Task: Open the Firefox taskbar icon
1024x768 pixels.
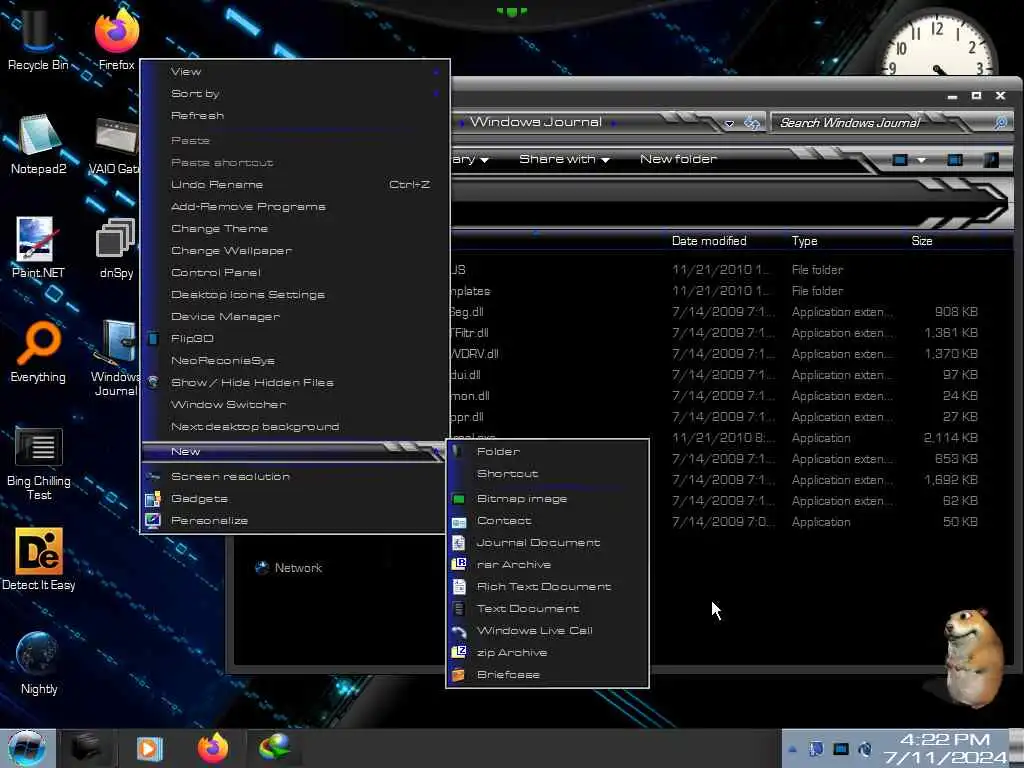Action: click(213, 748)
